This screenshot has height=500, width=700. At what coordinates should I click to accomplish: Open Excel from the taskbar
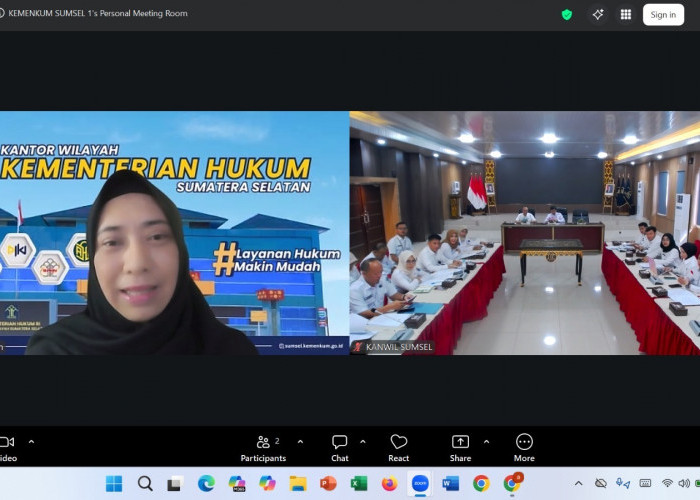point(359,483)
